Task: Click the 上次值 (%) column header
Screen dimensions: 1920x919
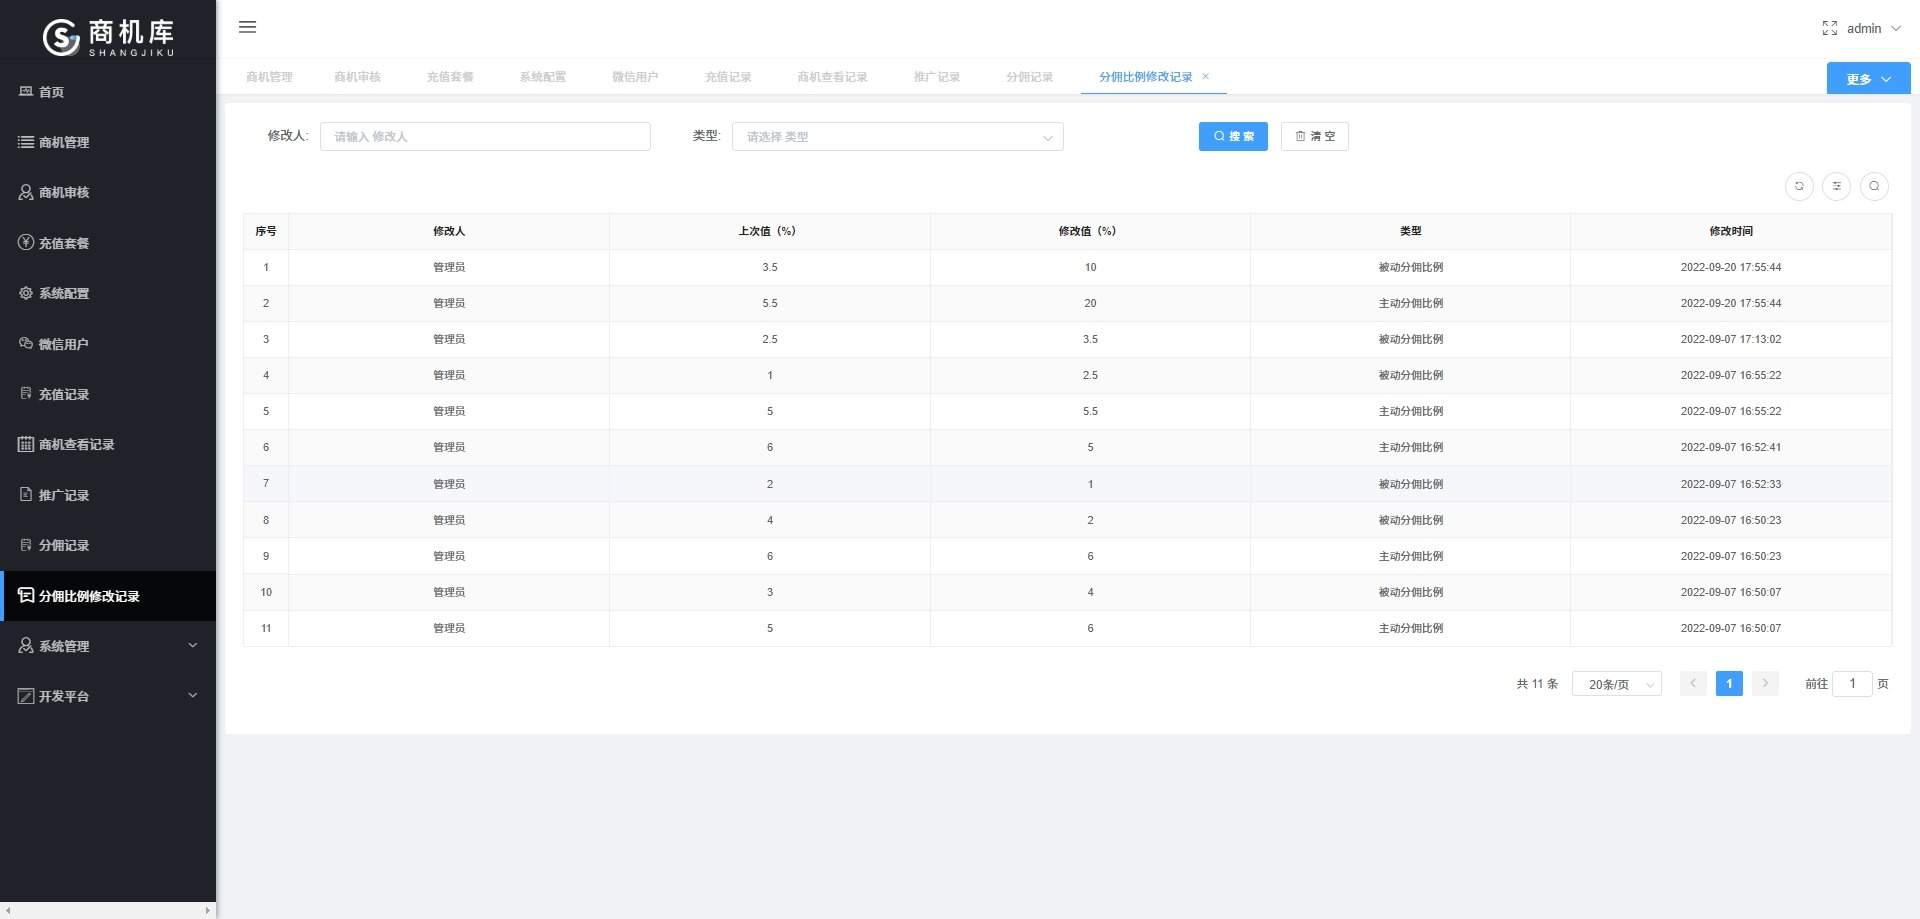Action: pyautogui.click(x=770, y=231)
